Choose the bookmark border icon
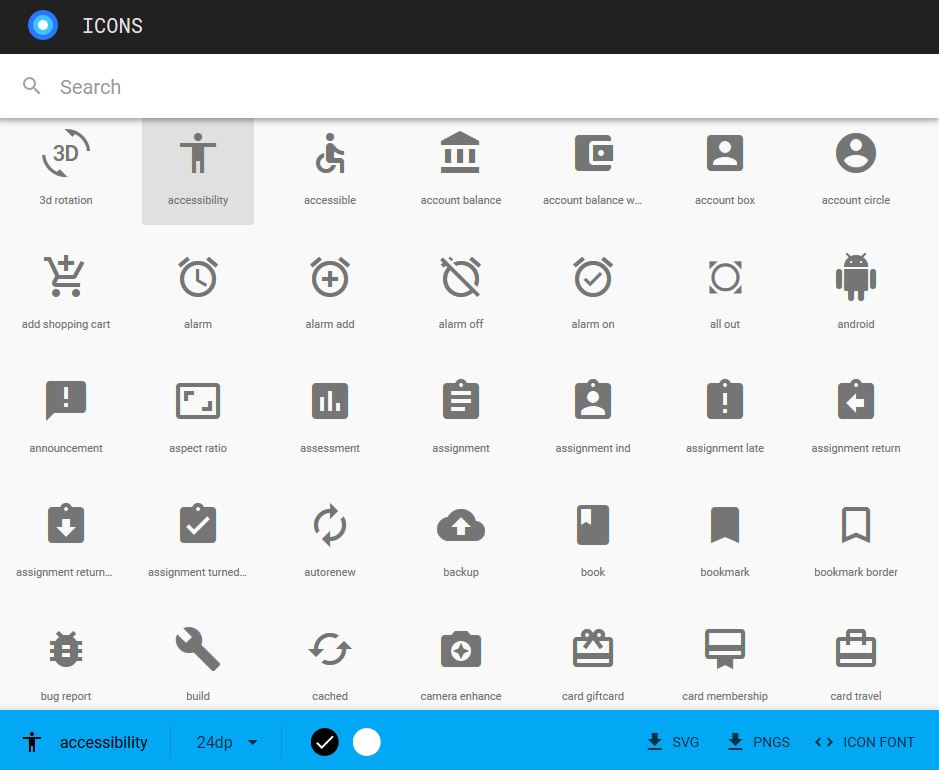Image resolution: width=939 pixels, height=770 pixels. coord(855,524)
